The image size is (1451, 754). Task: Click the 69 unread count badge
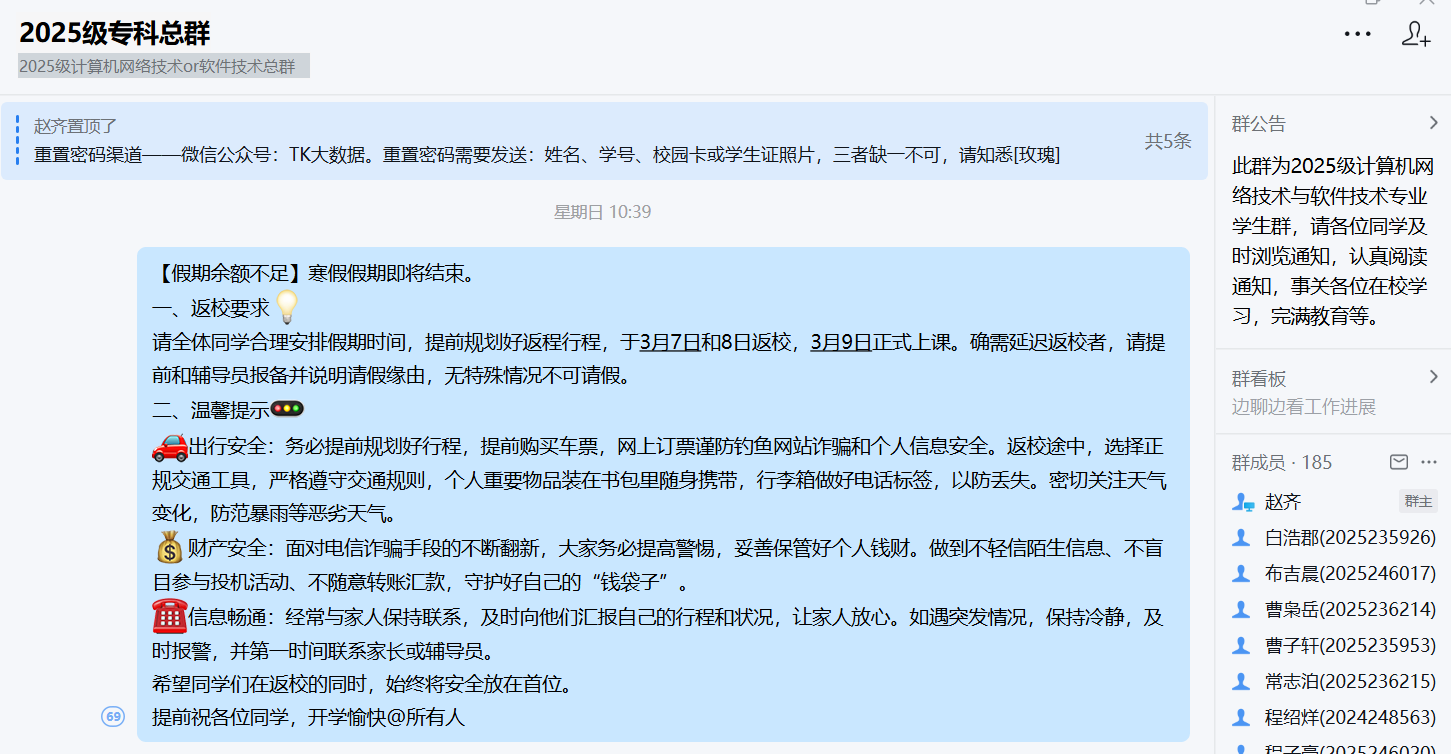click(113, 716)
